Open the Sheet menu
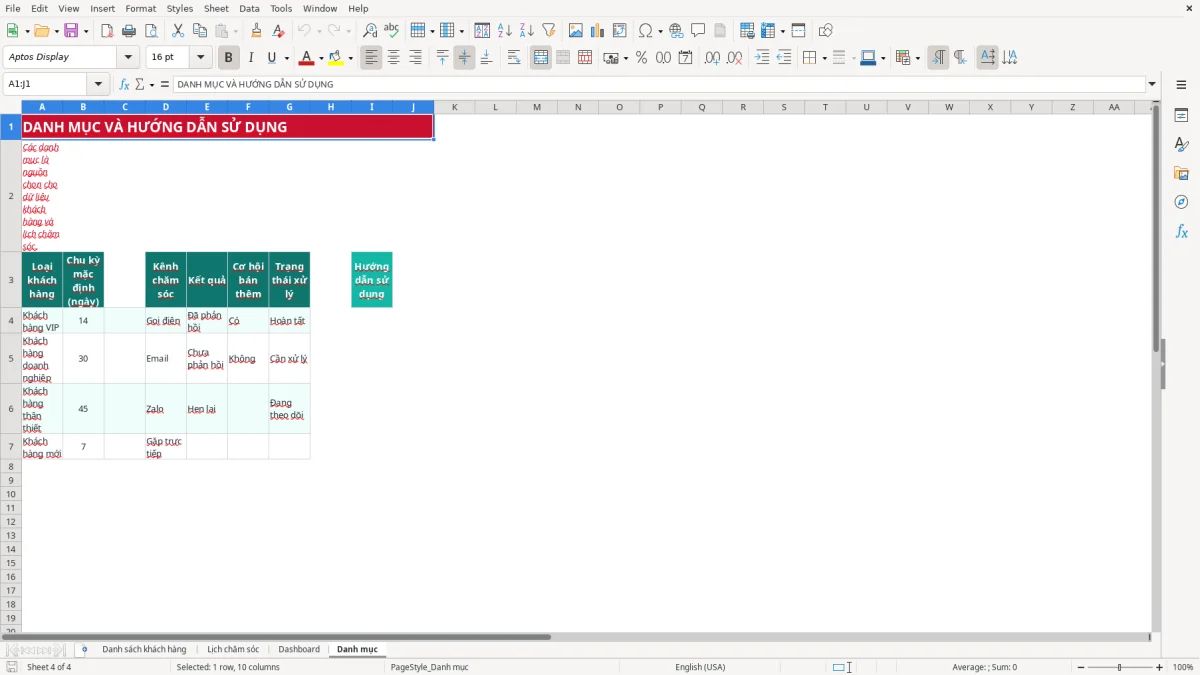This screenshot has width=1200, height=675. (216, 8)
